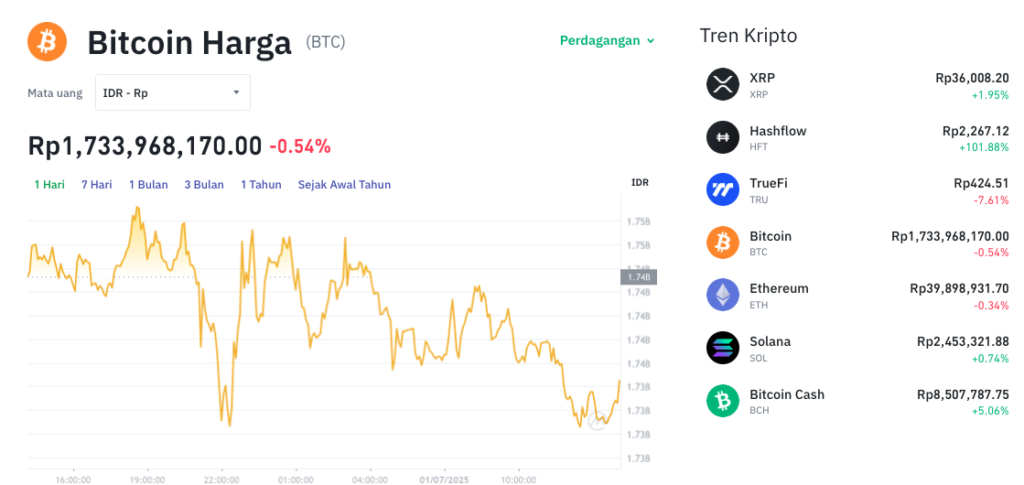Click the Bitcoin Cash name link
This screenshot has width=1024, height=485.
tap(787, 394)
